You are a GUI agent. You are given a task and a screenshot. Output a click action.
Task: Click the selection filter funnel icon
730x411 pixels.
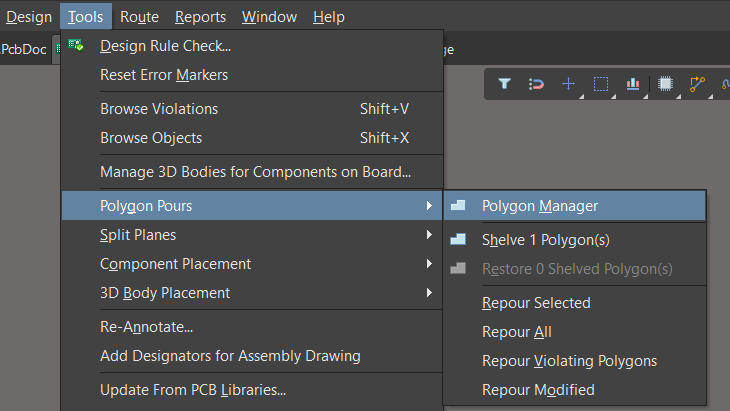tap(505, 84)
